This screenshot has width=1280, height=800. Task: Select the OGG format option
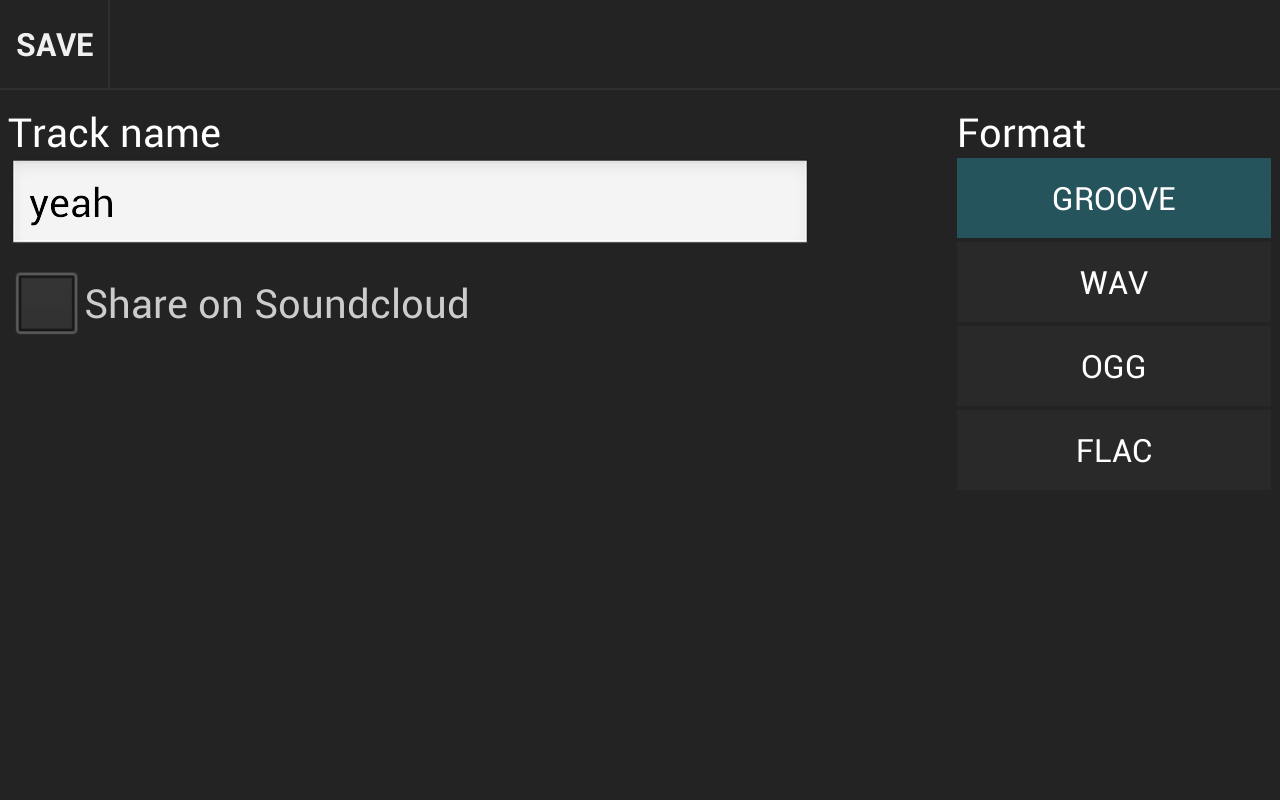pos(1113,366)
